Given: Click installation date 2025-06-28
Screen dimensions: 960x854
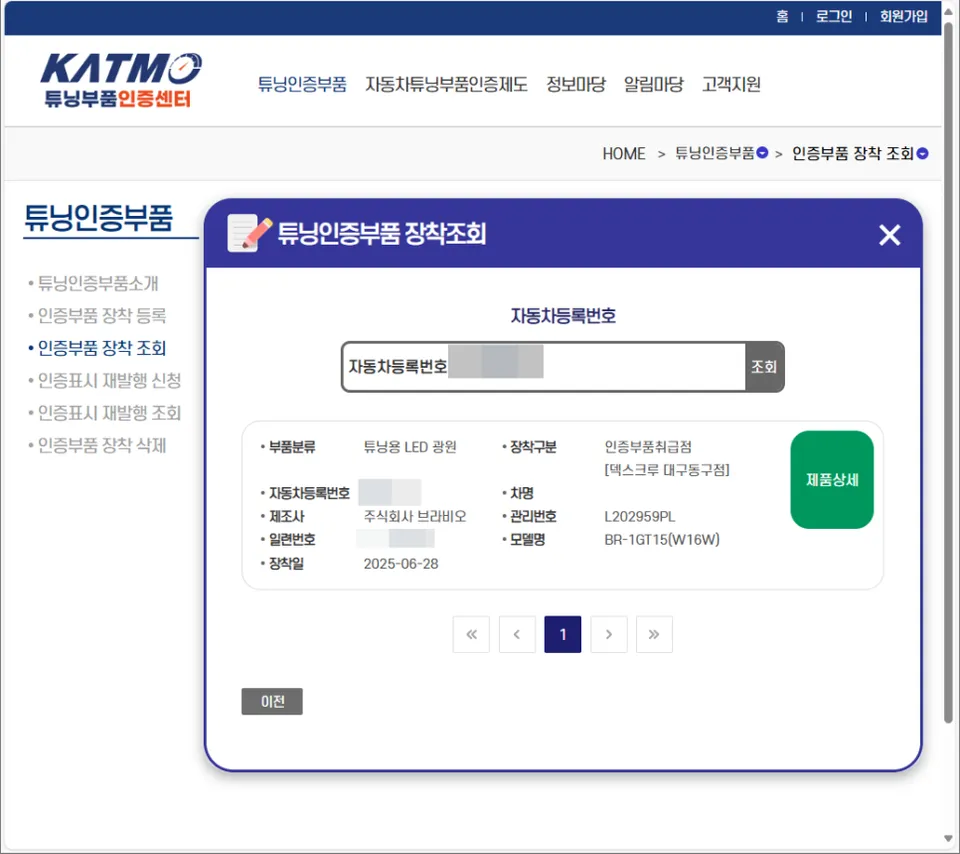Looking at the screenshot, I should coord(401,563).
